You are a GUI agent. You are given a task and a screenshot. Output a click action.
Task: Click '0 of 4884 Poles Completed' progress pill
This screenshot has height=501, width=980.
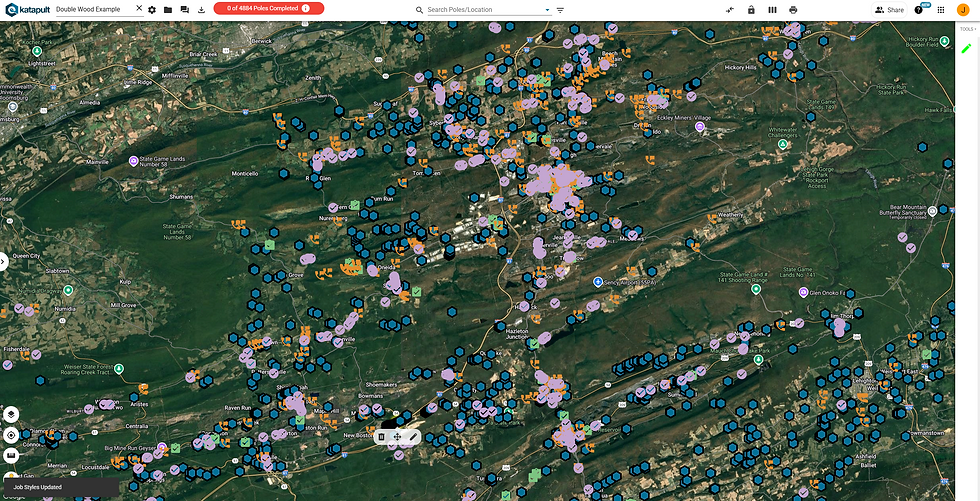coord(269,9)
